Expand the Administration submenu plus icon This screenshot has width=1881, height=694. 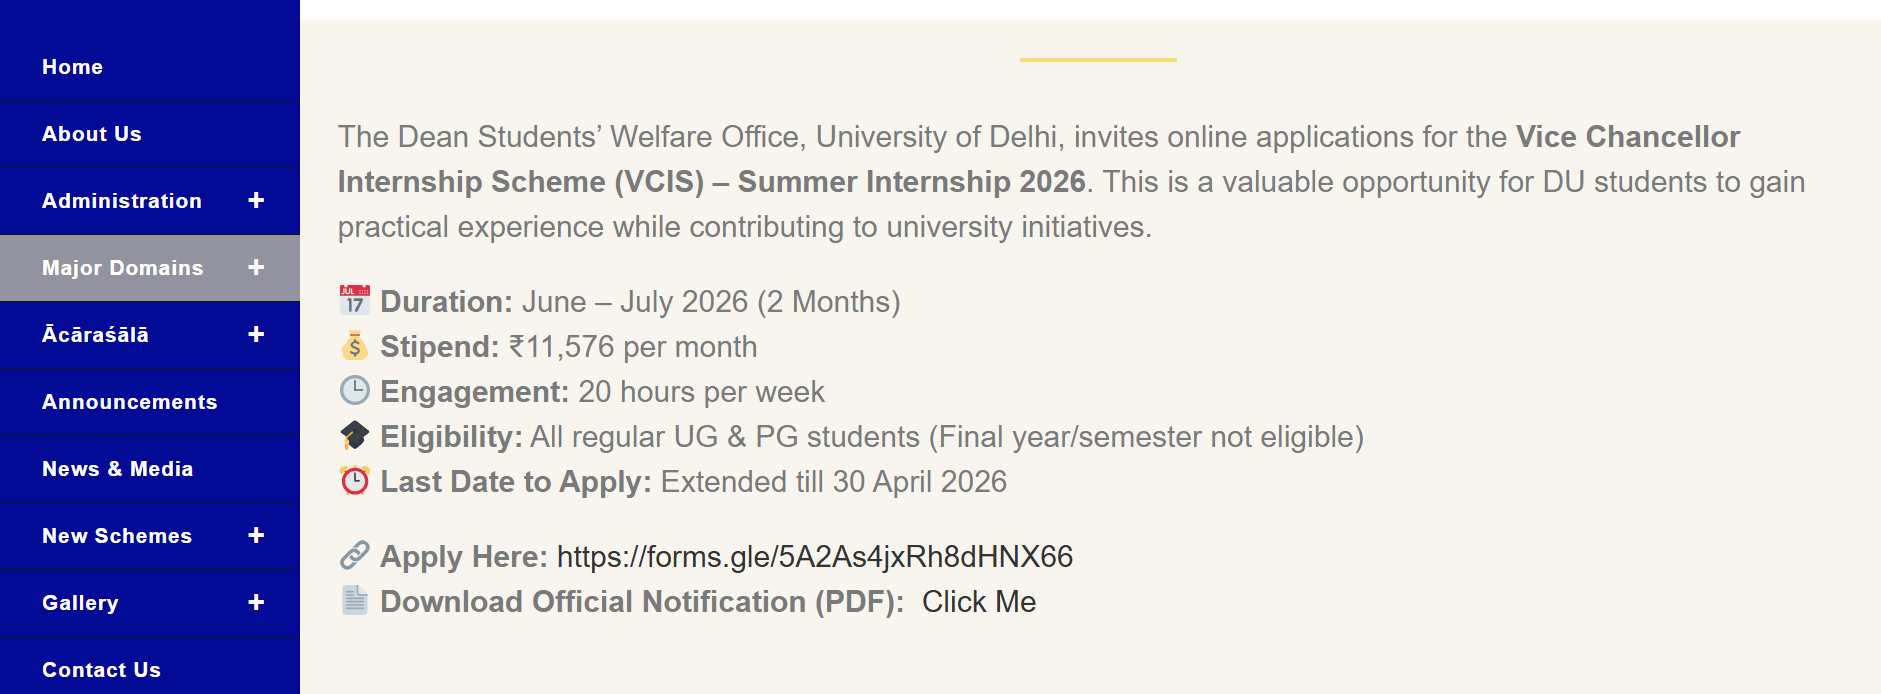[x=256, y=200]
